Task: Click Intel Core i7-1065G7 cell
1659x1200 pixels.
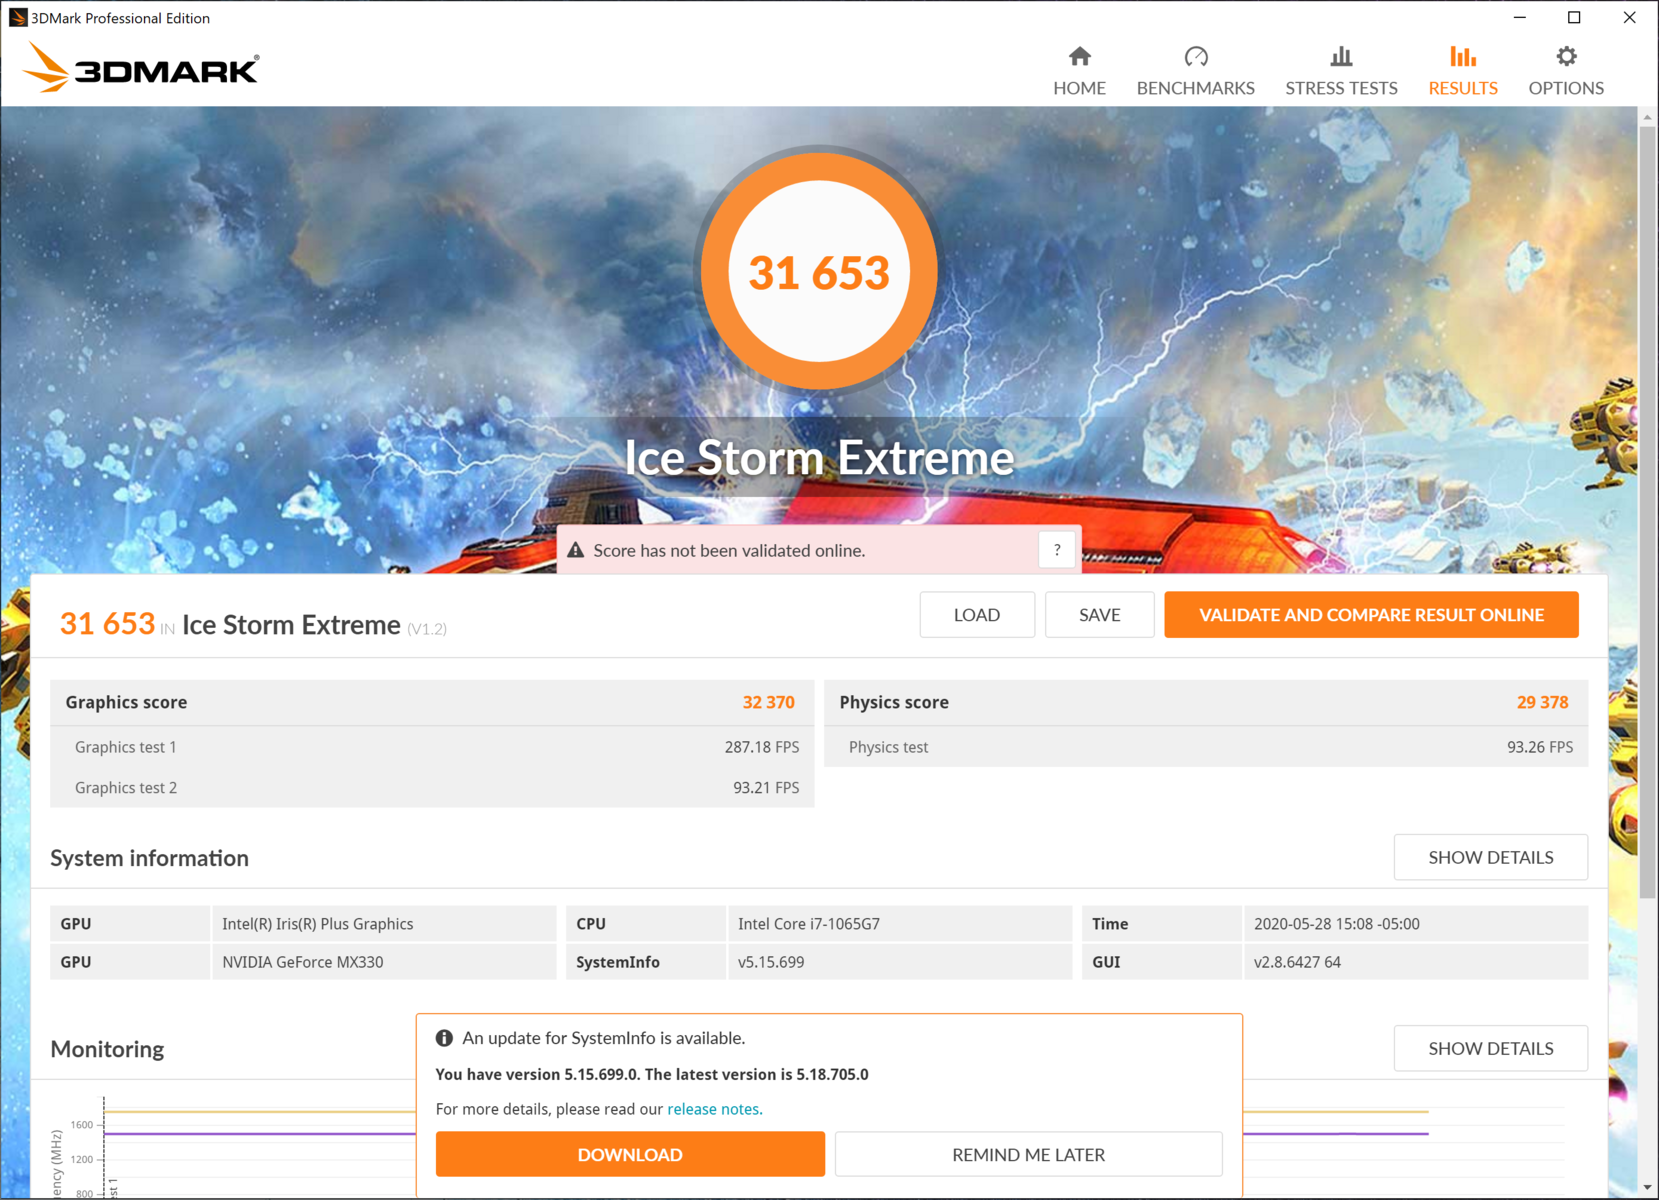Action: click(x=900, y=924)
